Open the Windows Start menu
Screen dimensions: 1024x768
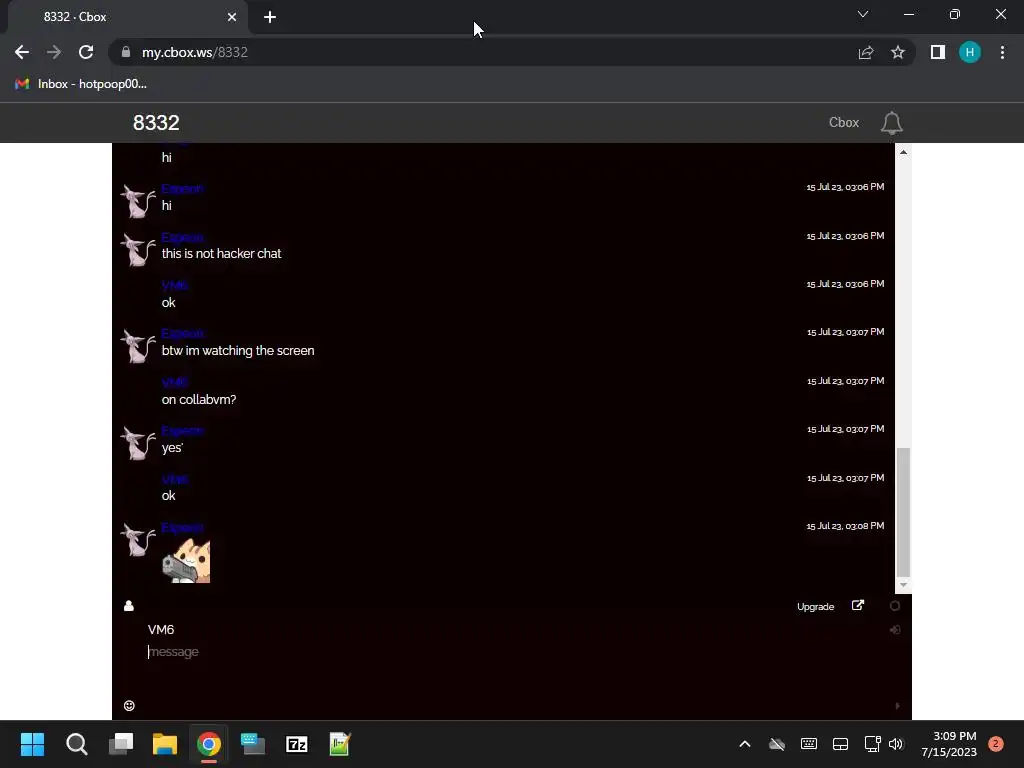(32, 744)
